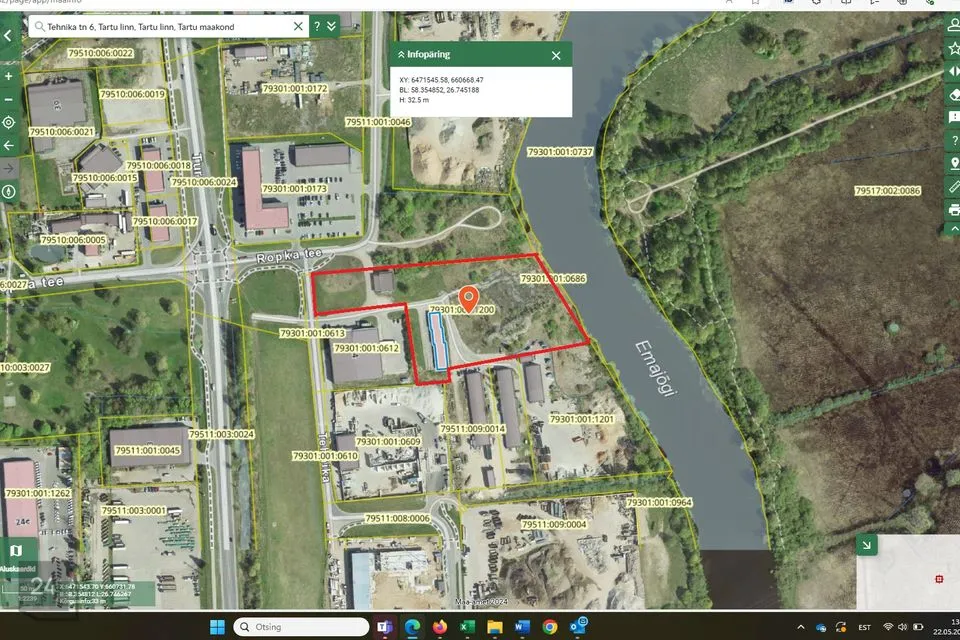Screen dimensions: 960x640
Task: Collapse the left side panel
Action: pyautogui.click(x=9, y=35)
